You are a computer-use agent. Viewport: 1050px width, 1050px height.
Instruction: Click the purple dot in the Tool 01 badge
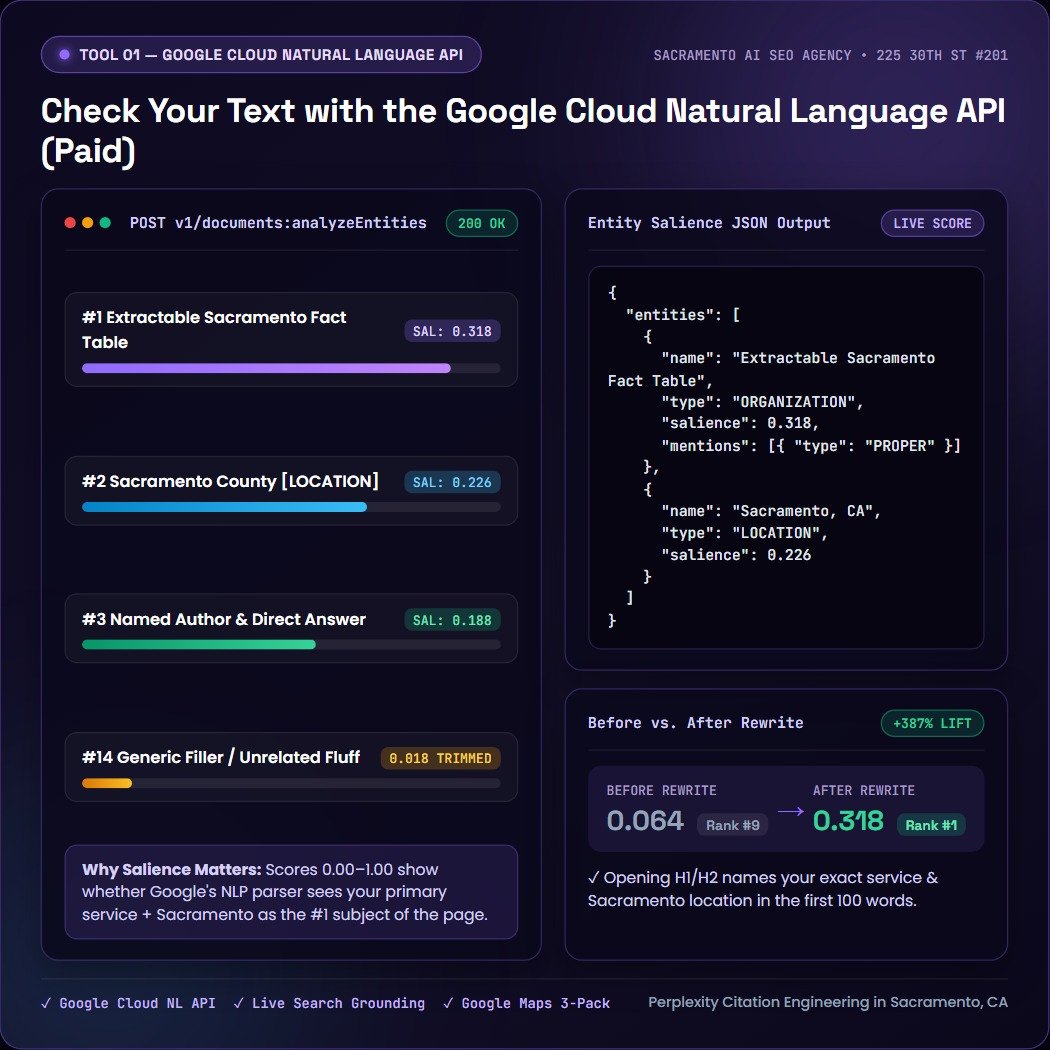(64, 55)
